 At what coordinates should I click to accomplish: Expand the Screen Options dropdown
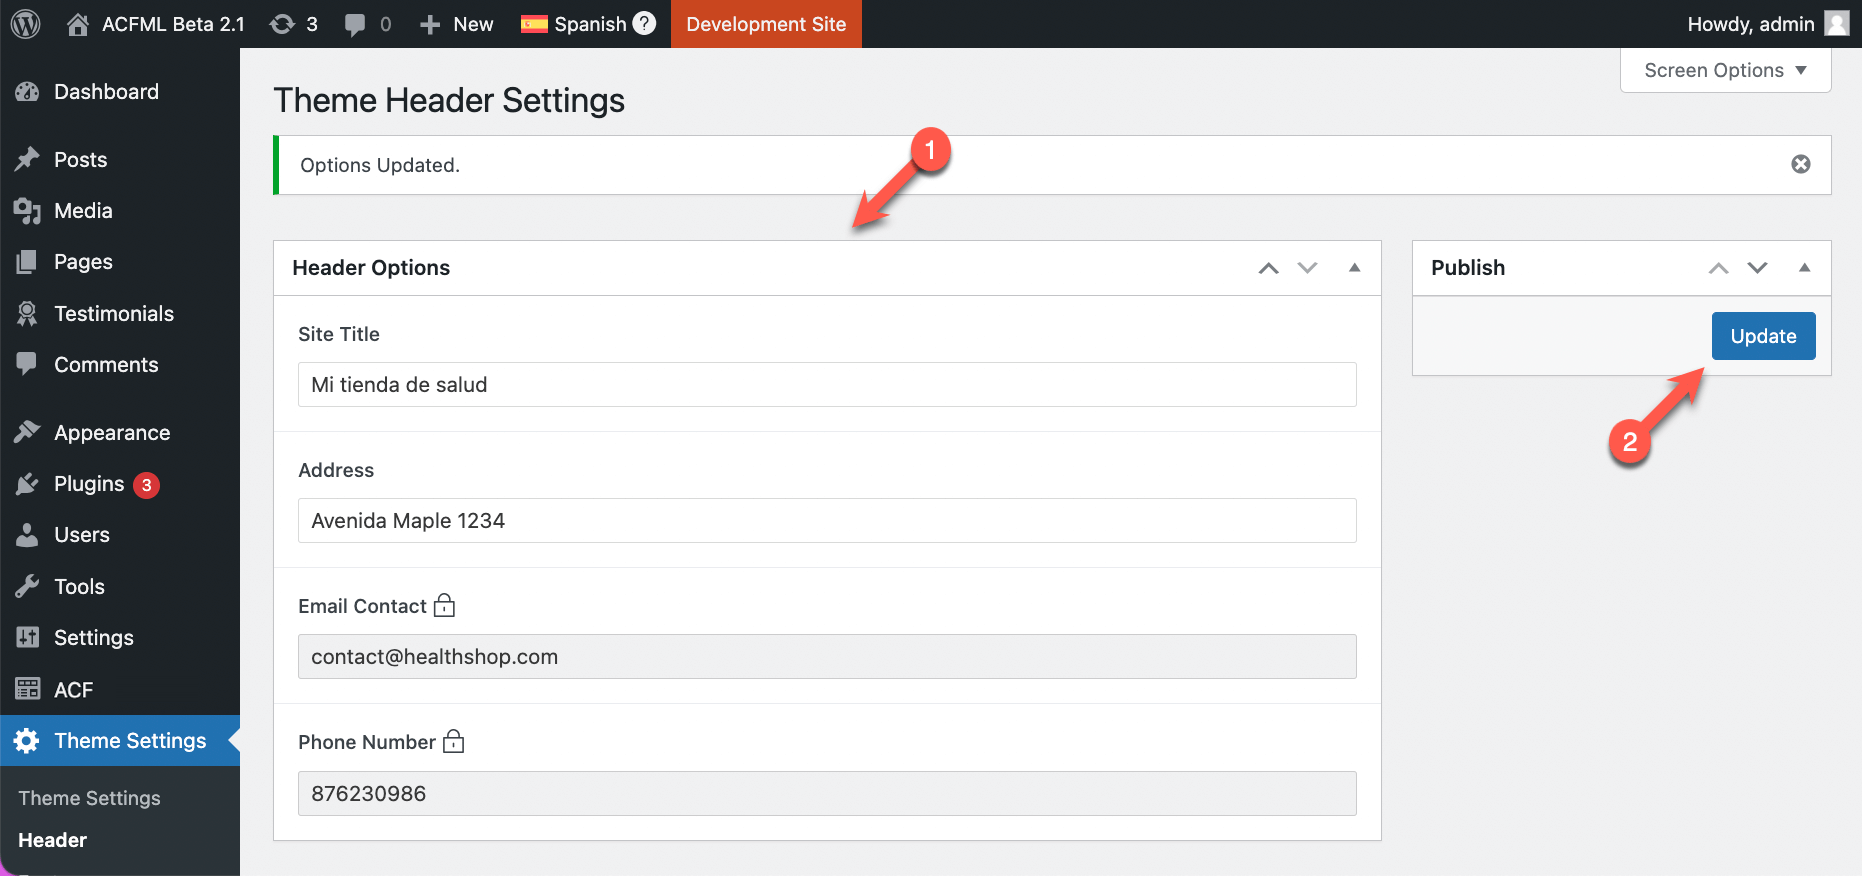pyautogui.click(x=1725, y=70)
